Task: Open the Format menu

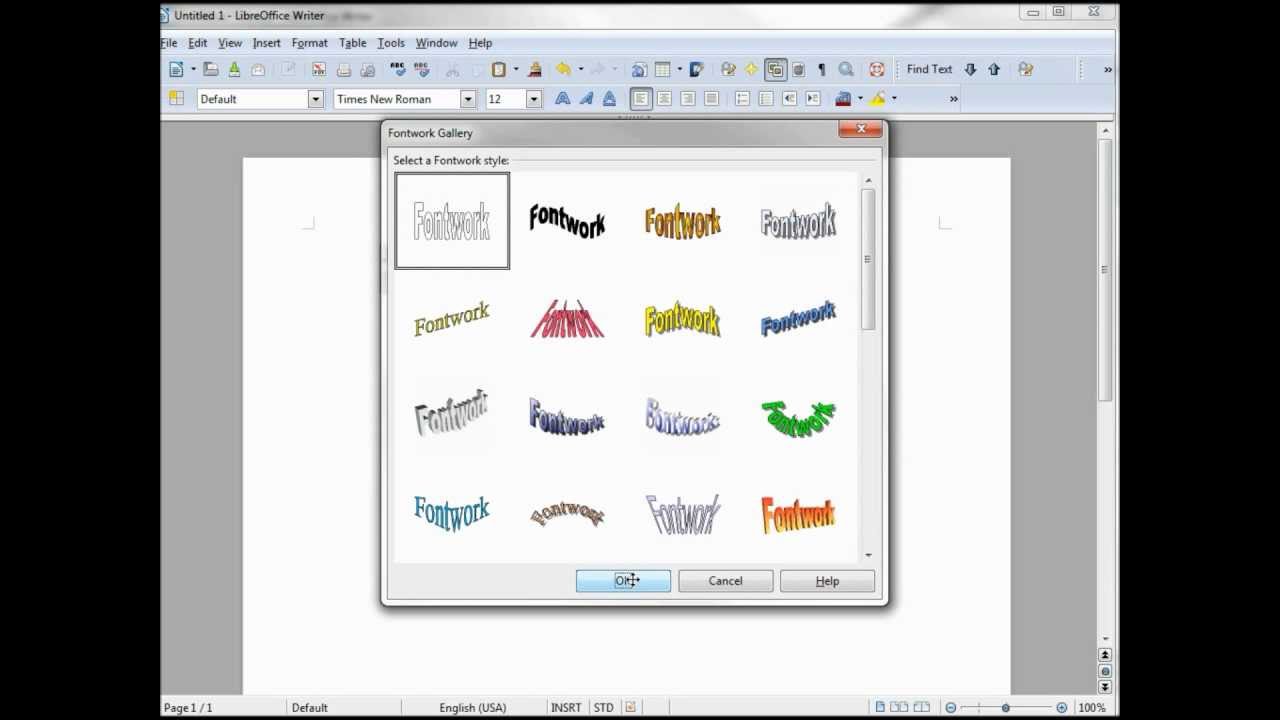Action: tap(309, 43)
